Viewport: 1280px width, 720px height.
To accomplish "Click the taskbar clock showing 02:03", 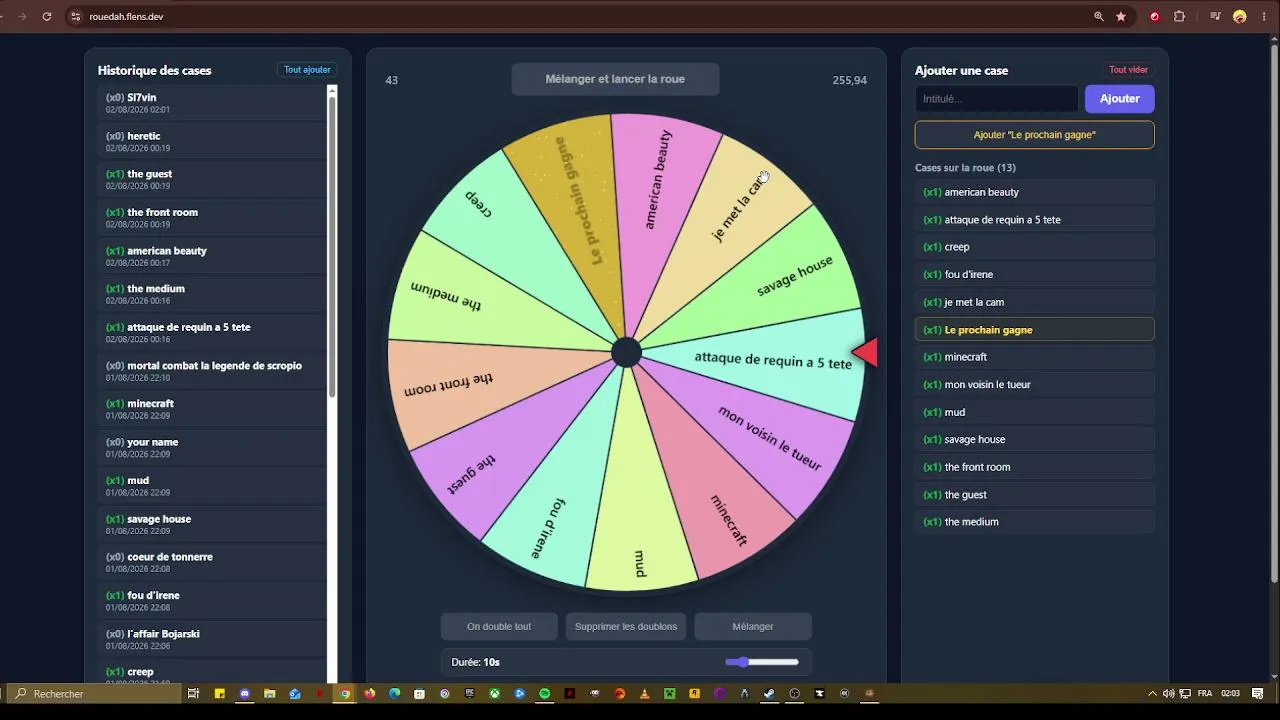I will point(1231,693).
